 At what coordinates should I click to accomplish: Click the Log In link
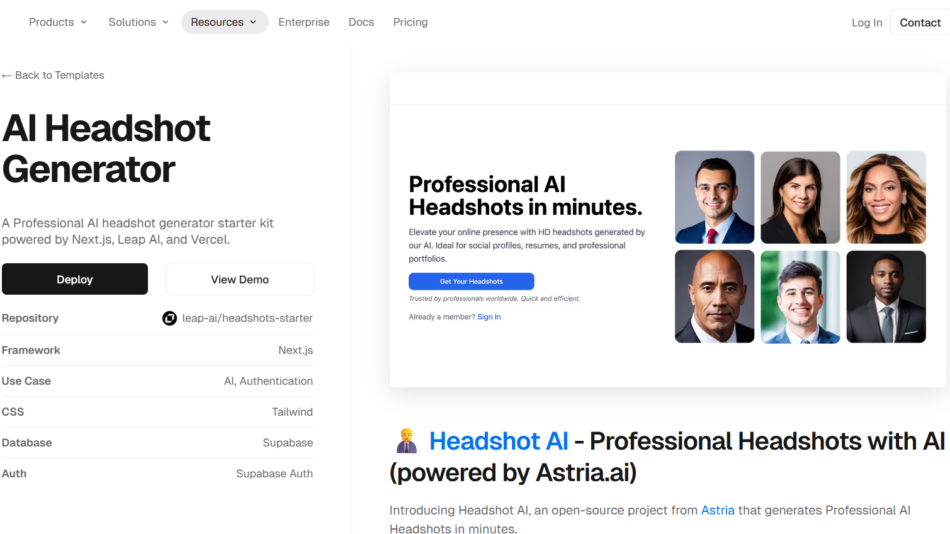(x=866, y=22)
